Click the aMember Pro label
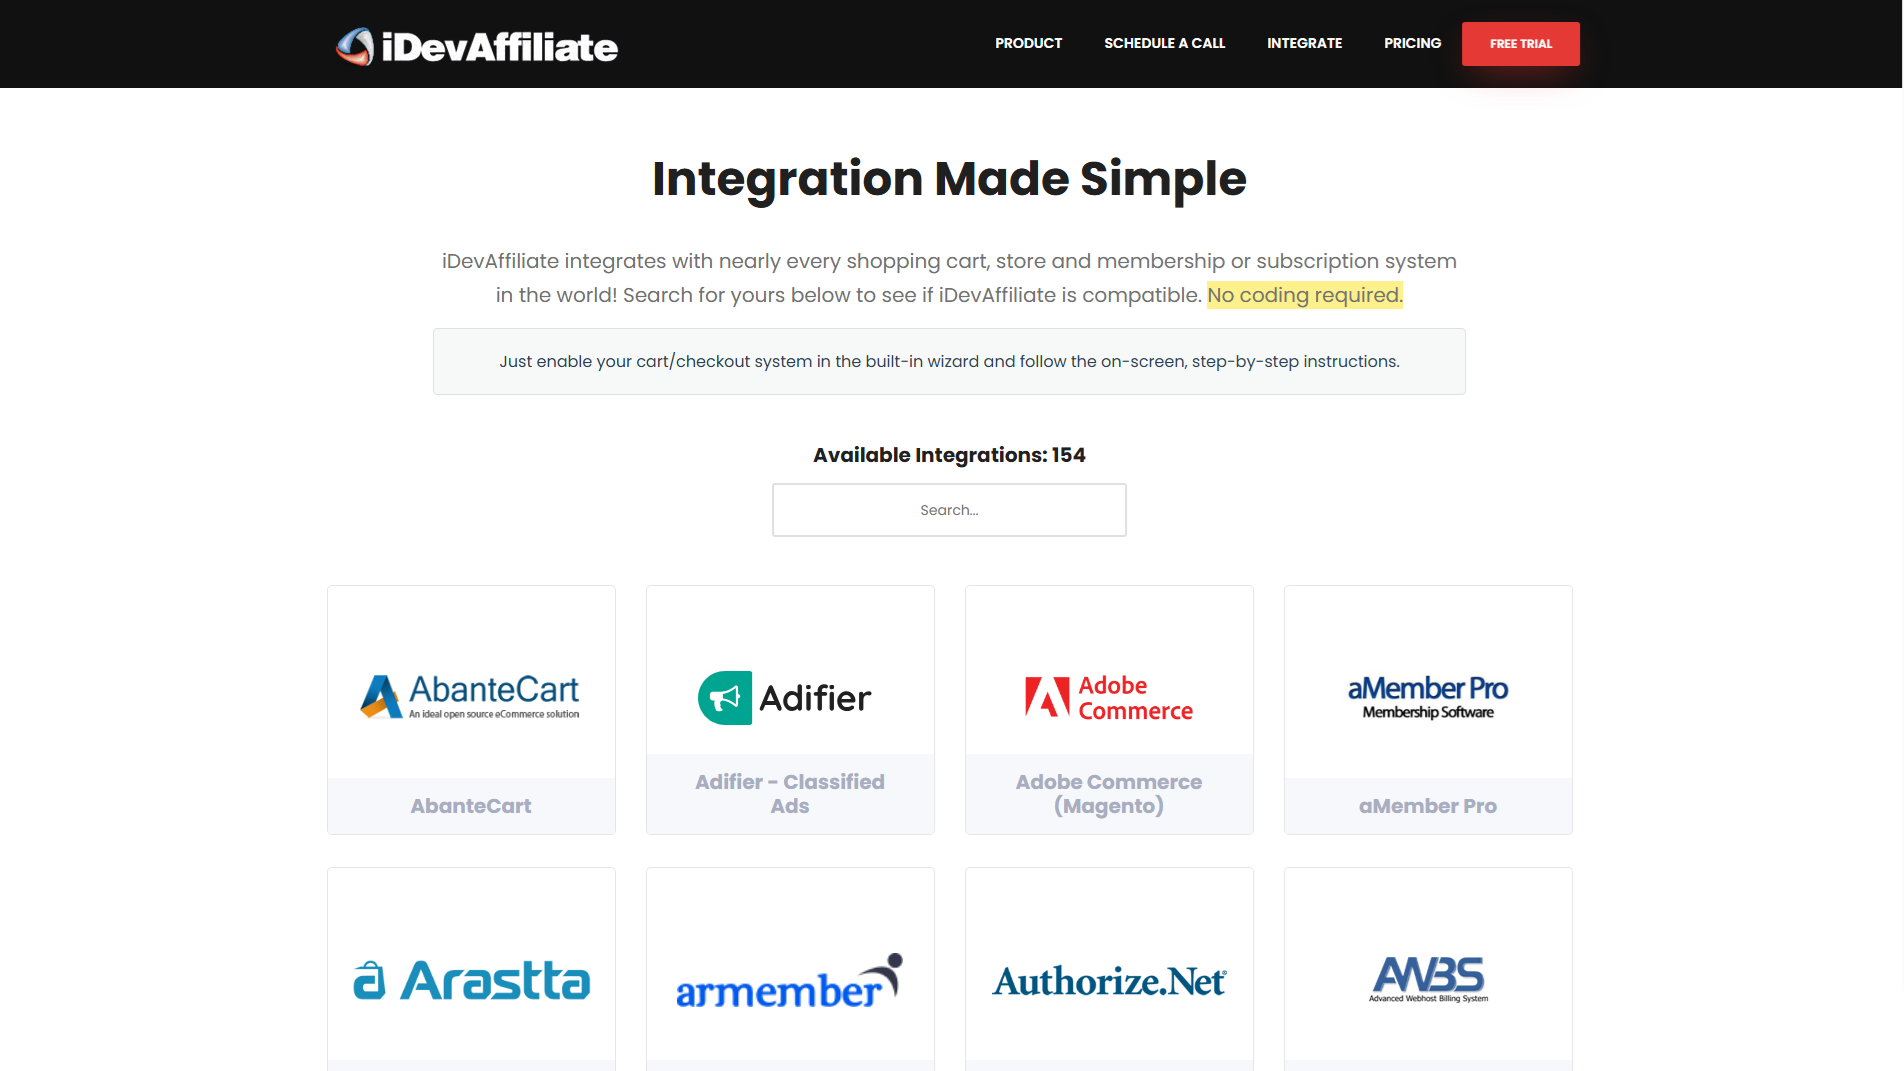Image resolution: width=1904 pixels, height=1071 pixels. pos(1428,806)
